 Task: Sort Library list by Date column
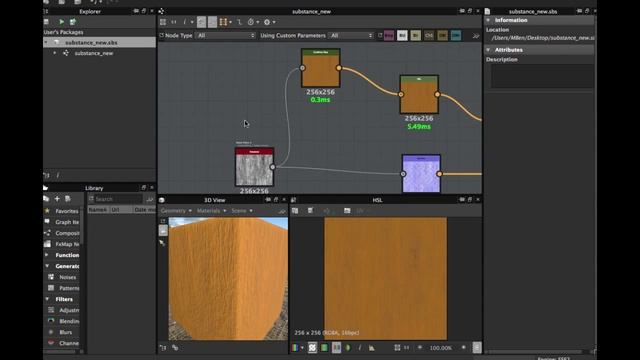(144, 209)
